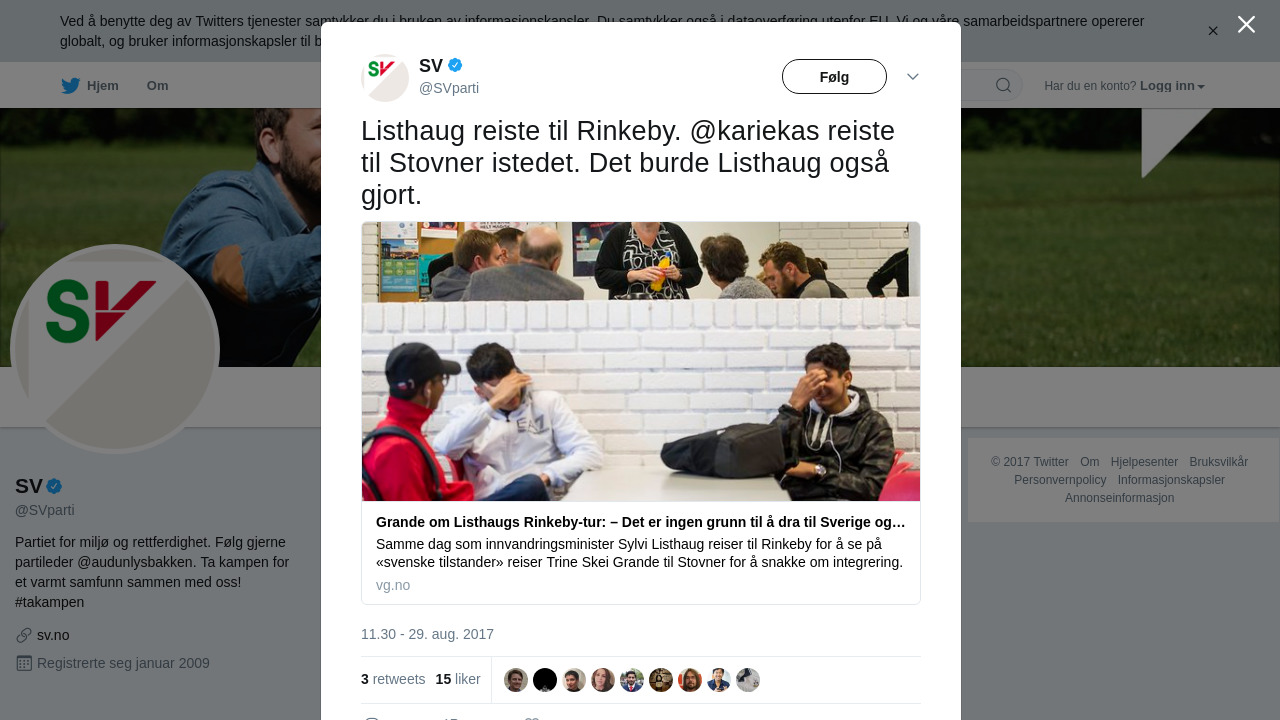
Task: Click the first liker avatar
Action: [516, 680]
